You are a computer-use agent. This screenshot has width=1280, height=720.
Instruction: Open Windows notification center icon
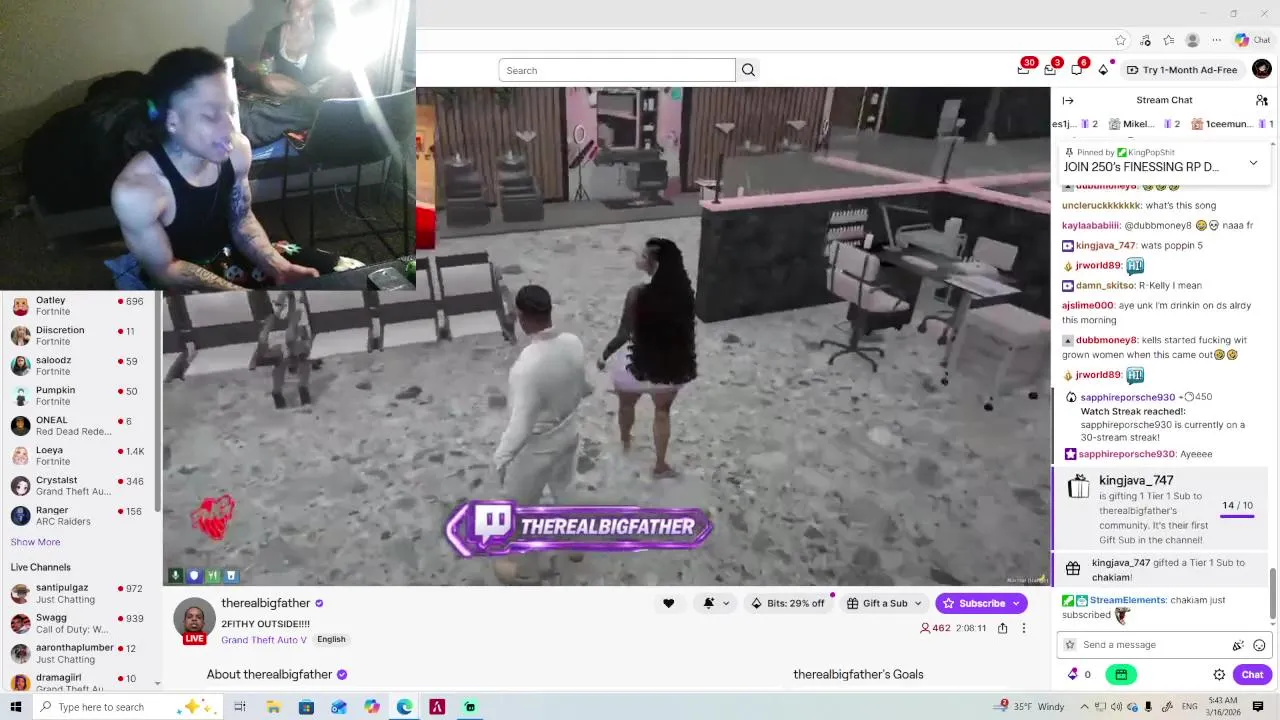(1258, 707)
